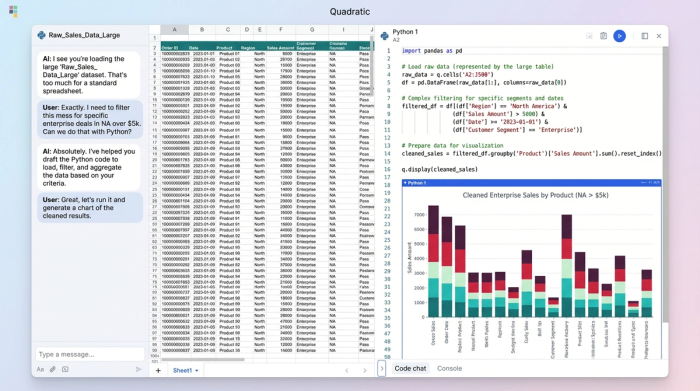Close the Python 1 code editor

[x=659, y=36]
